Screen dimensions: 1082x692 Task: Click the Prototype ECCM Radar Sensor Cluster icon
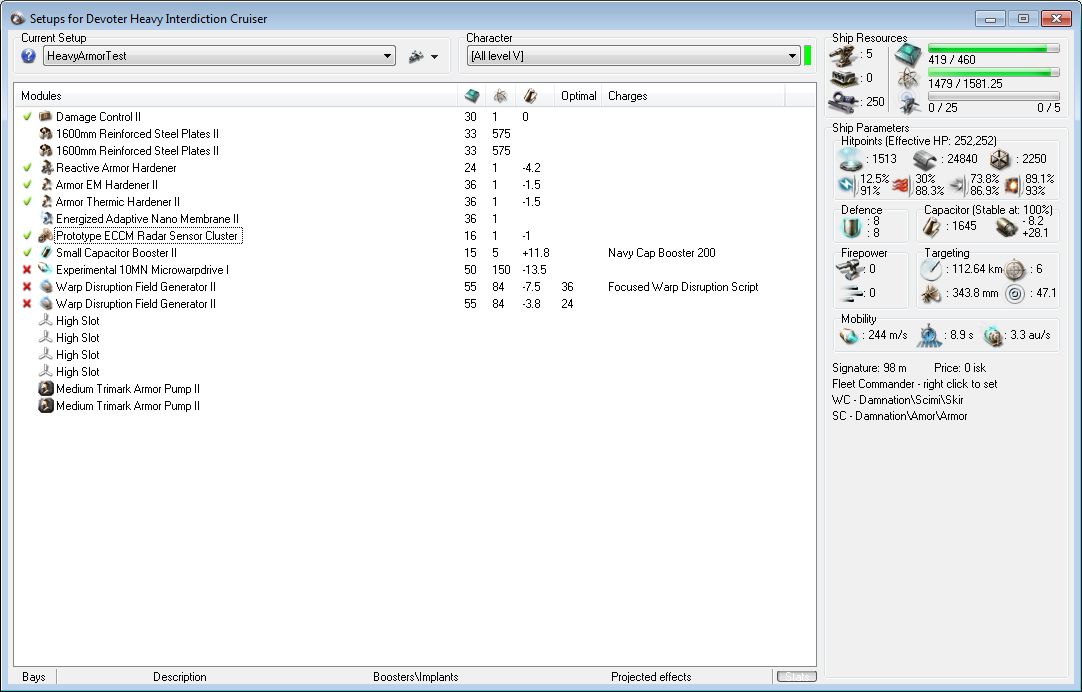click(46, 236)
